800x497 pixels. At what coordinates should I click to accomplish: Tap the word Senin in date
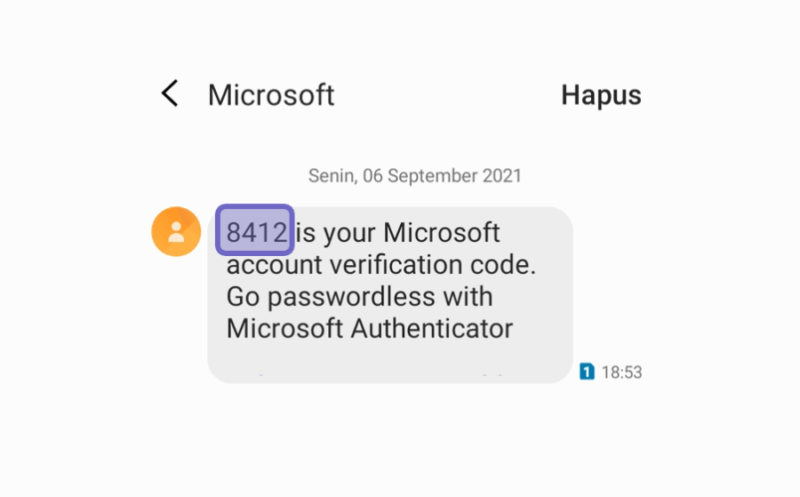tap(332, 176)
